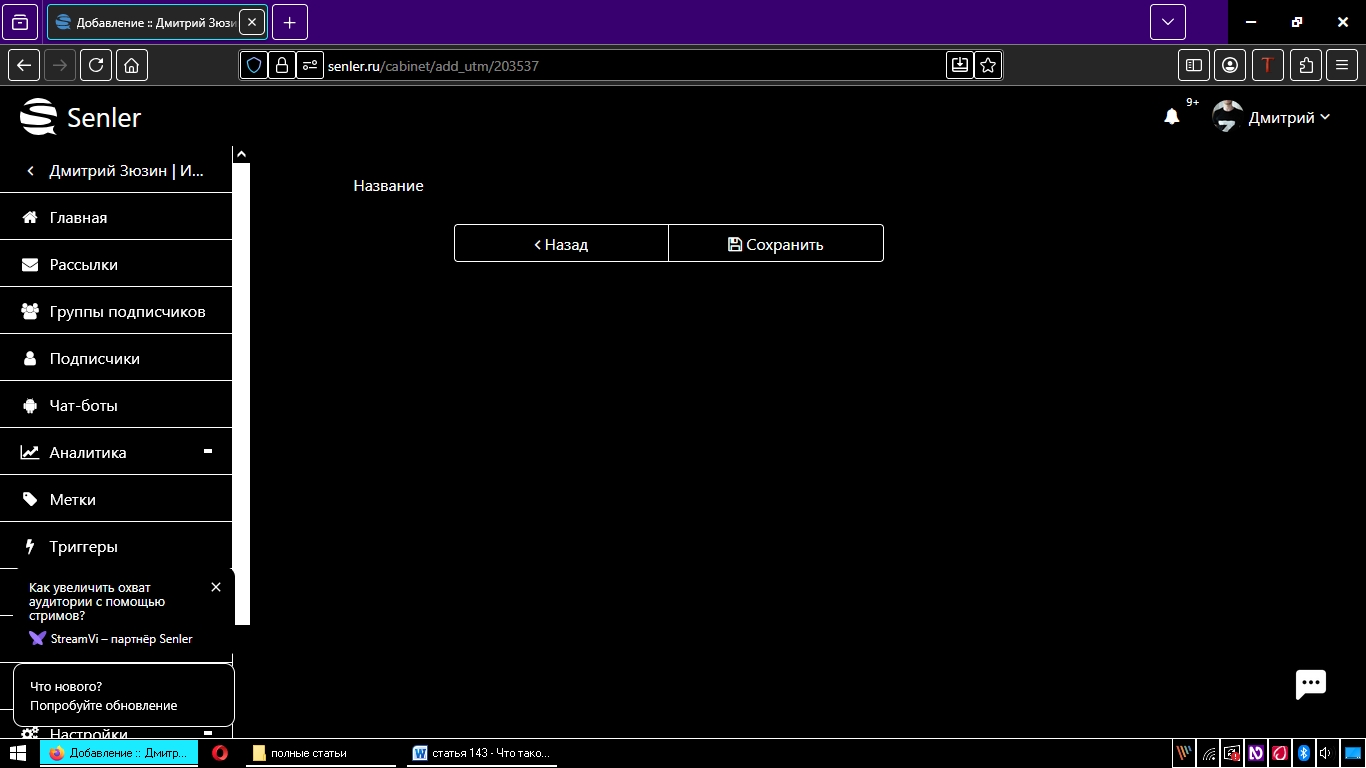This screenshot has width=1366, height=768.
Task: Go back to the community list arrow
Action: 30,171
